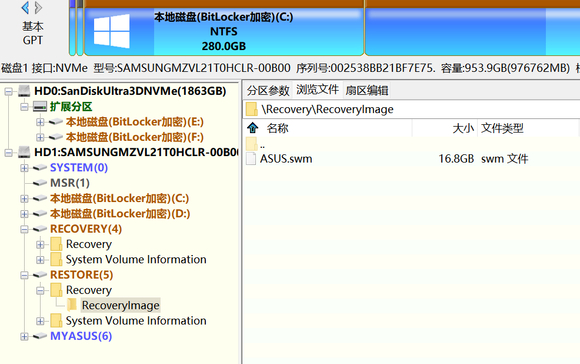Click the HD1 SAMSUNG hard disk icon
The width and height of the screenshot is (580, 364).
coord(24,152)
